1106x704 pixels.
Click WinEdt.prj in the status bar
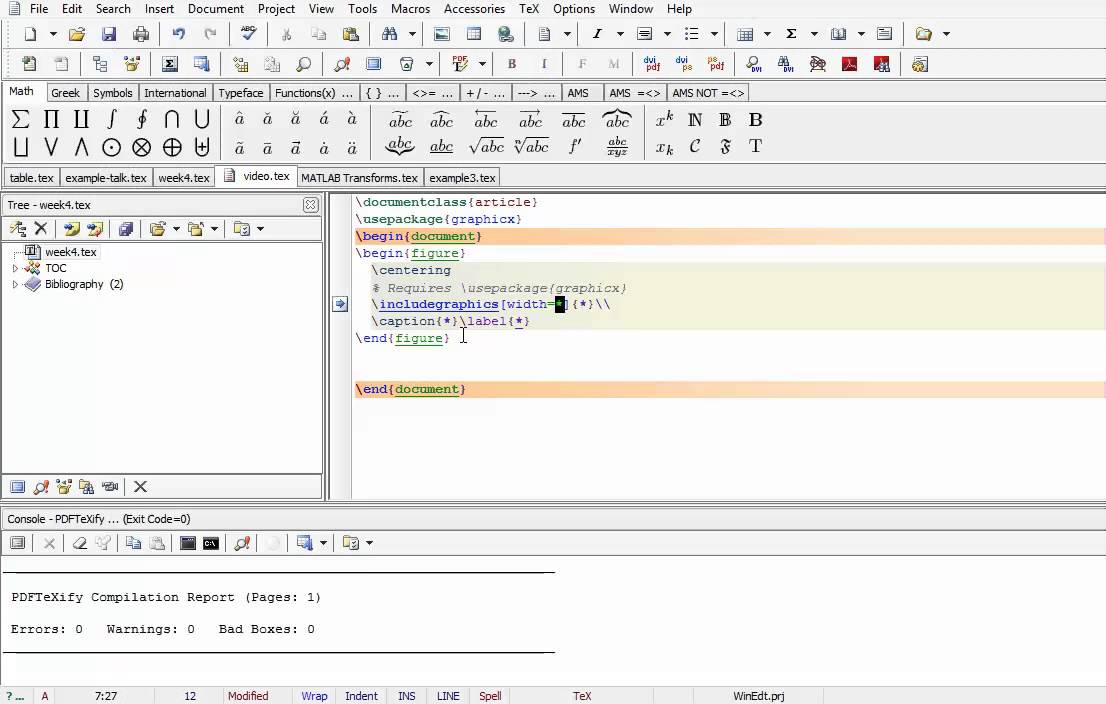pyautogui.click(x=759, y=696)
